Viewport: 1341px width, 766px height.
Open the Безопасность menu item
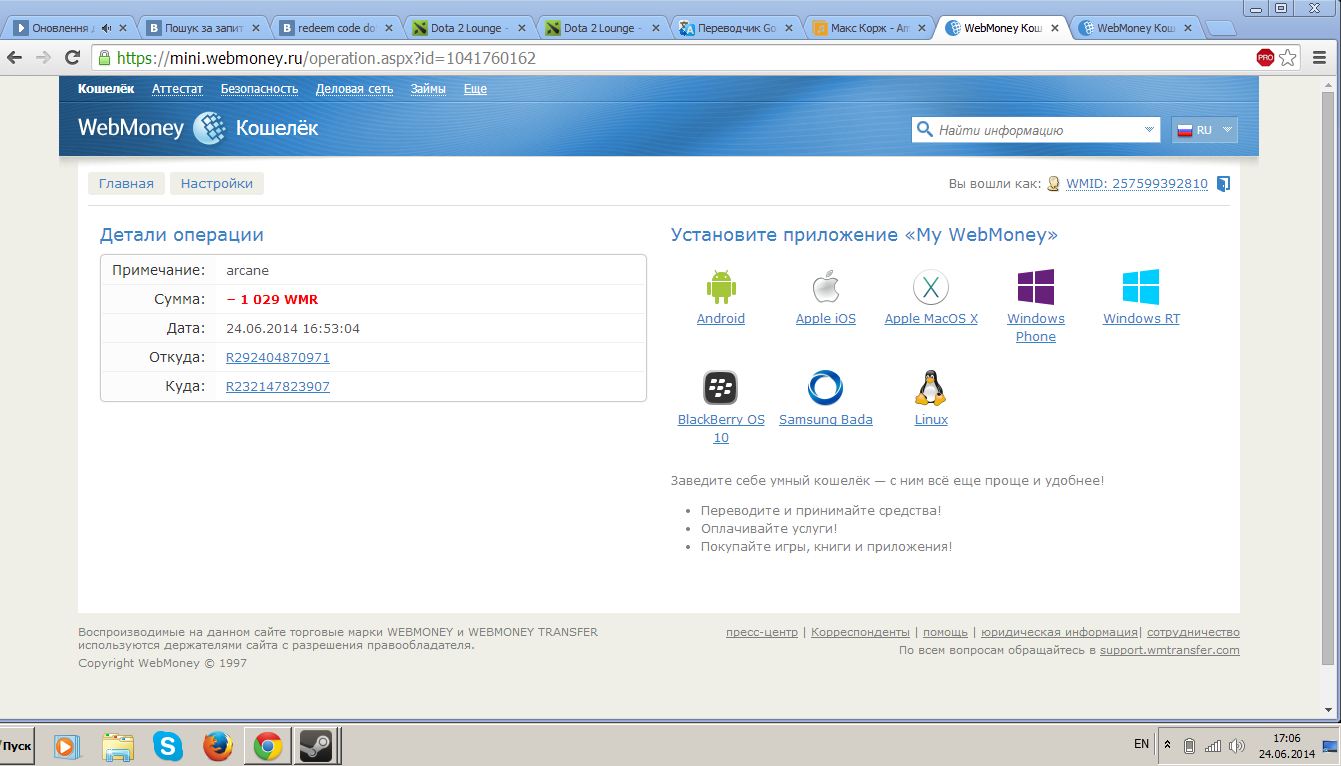point(259,89)
